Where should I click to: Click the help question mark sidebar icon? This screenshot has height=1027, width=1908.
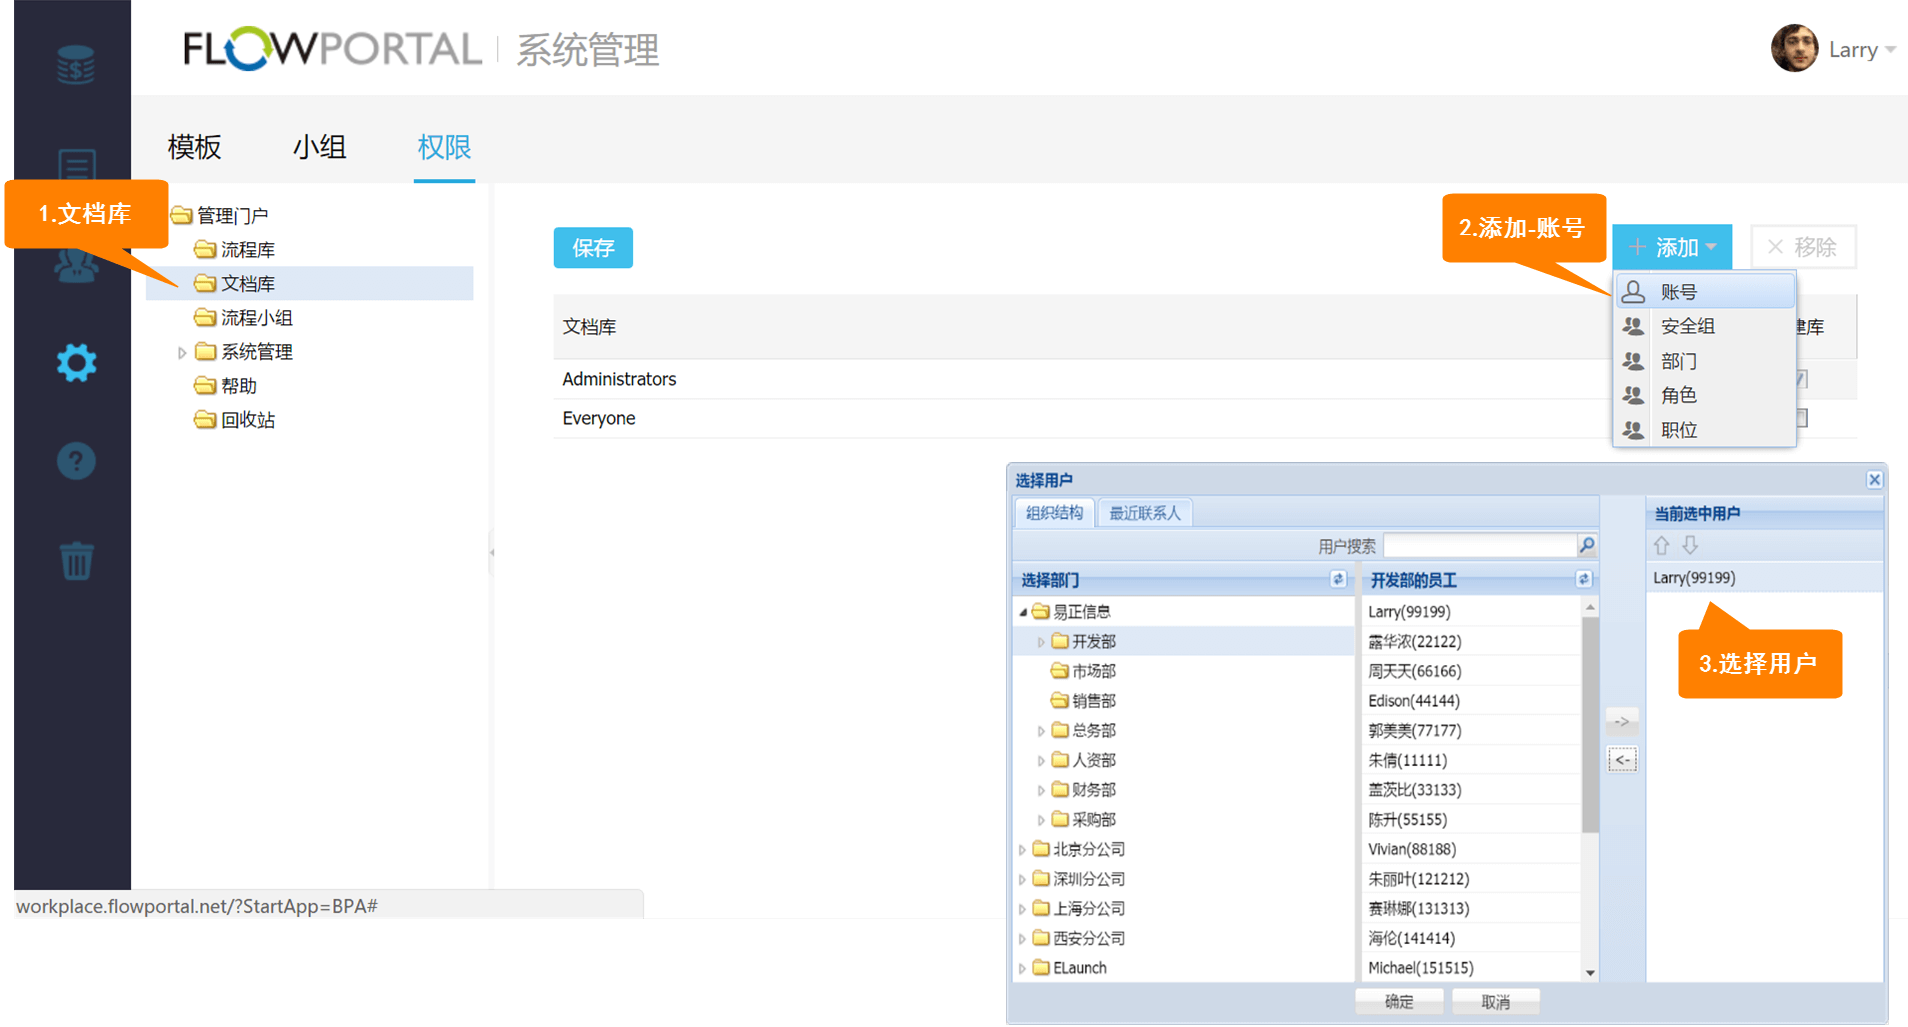click(76, 461)
